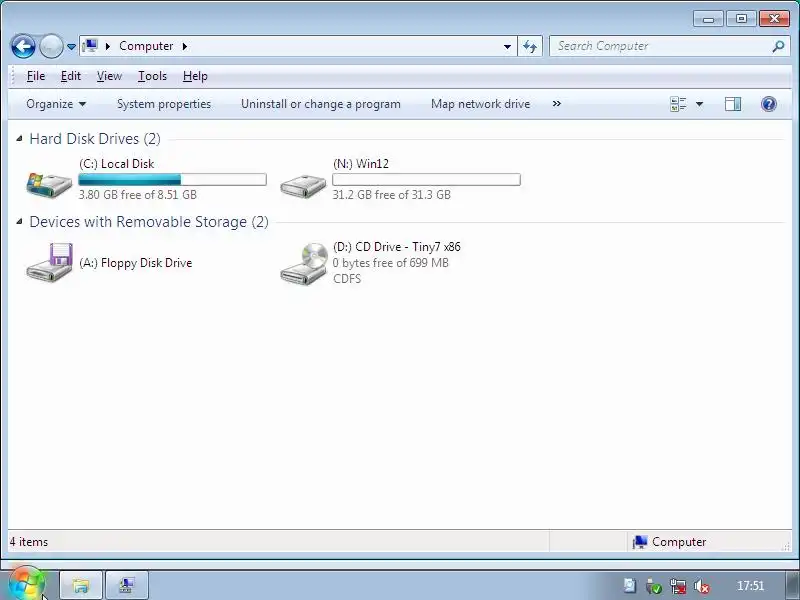Image resolution: width=800 pixels, height=600 pixels.
Task: Select the C: Local Disk drive icon
Action: coord(49,185)
